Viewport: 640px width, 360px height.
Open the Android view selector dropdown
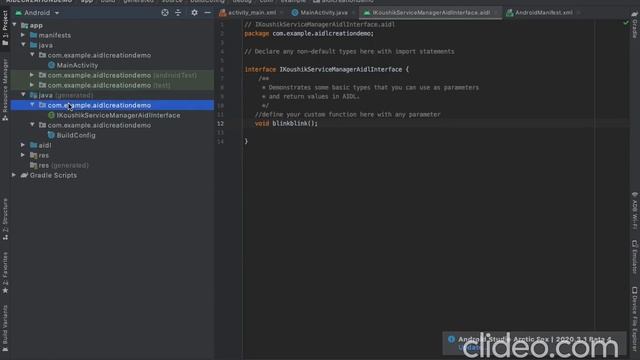point(37,13)
